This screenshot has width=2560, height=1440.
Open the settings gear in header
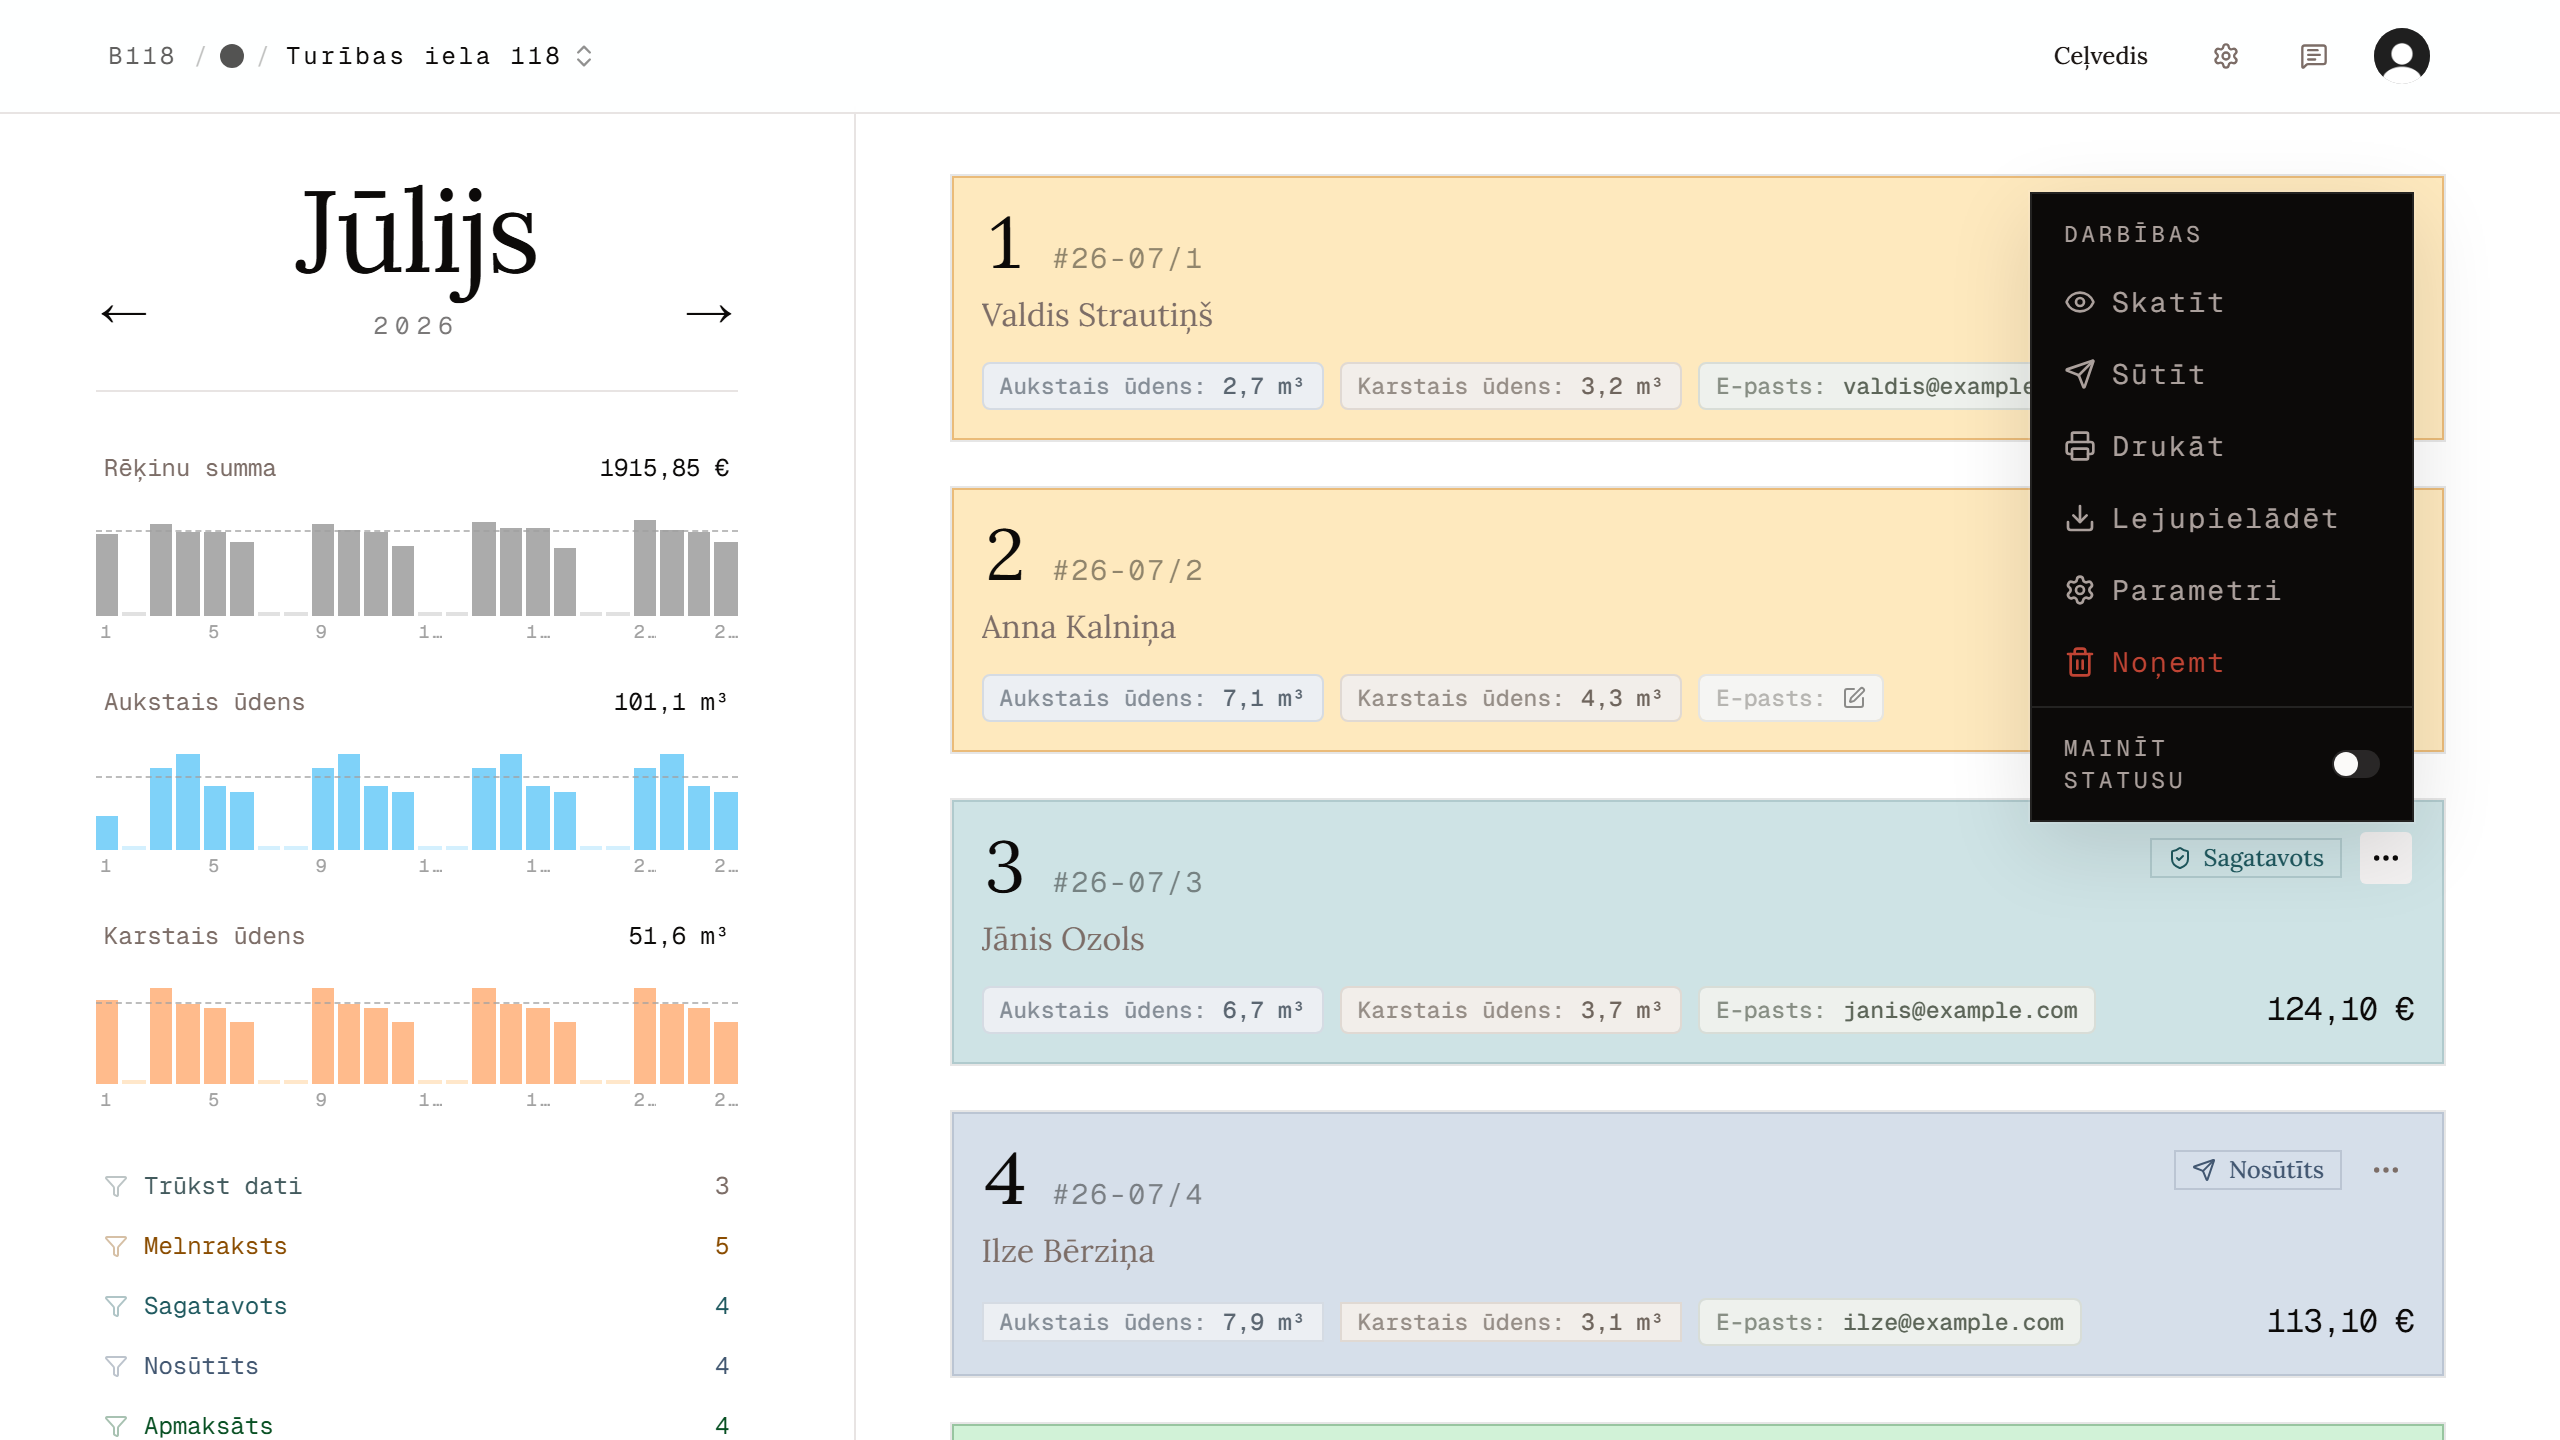coord(2225,56)
